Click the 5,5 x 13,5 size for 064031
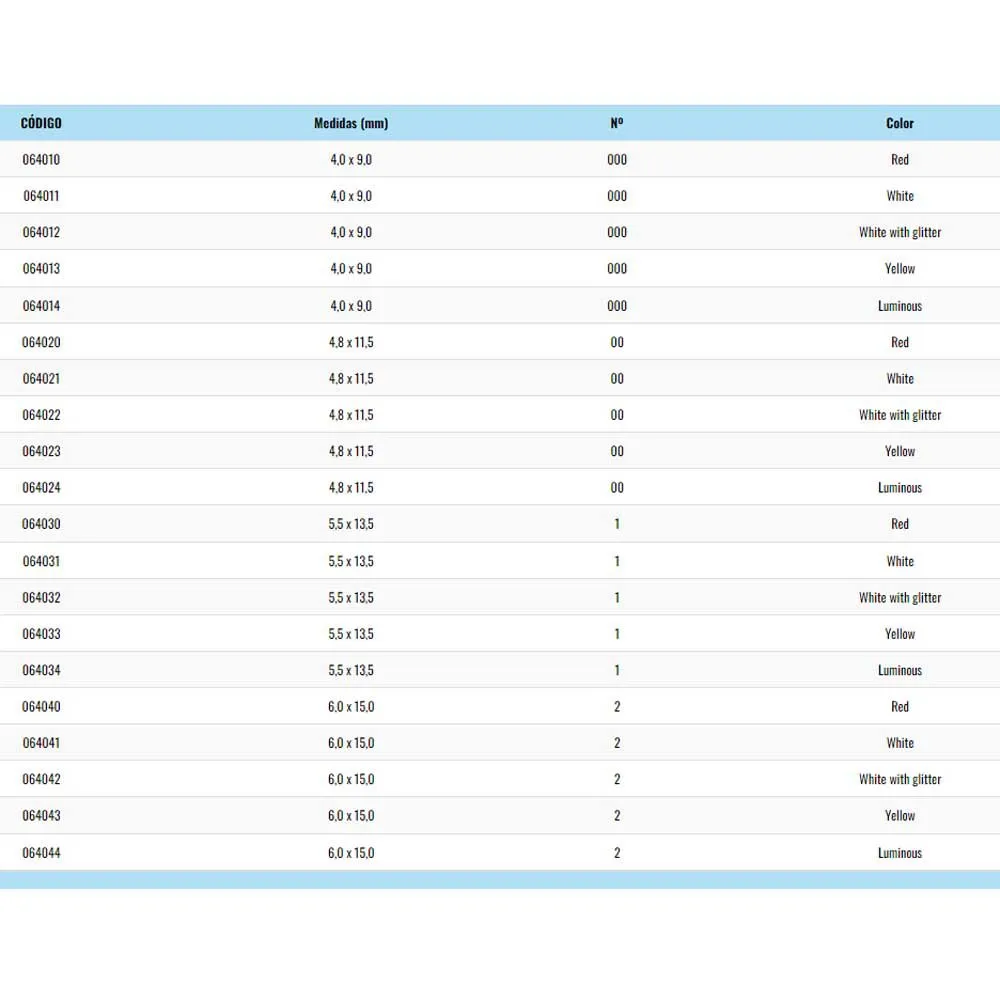The image size is (1000, 1000). (x=351, y=561)
